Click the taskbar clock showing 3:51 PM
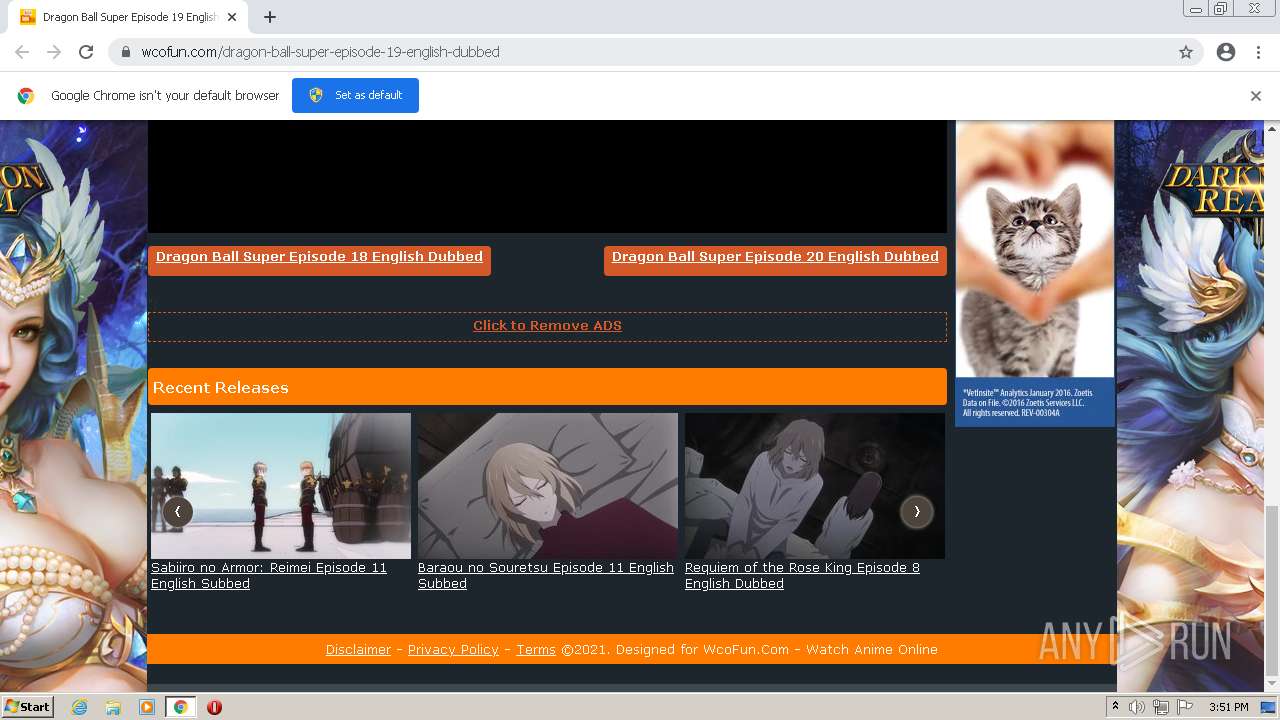This screenshot has width=1280, height=720. [x=1228, y=707]
